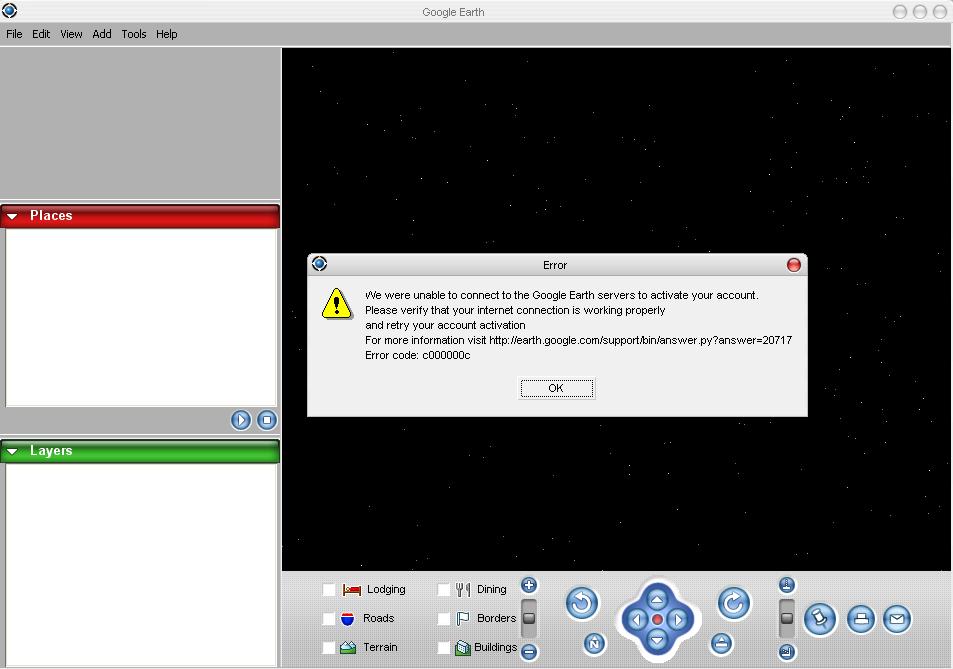Click the Lodging label text
This screenshot has width=953, height=669.
(x=386, y=589)
